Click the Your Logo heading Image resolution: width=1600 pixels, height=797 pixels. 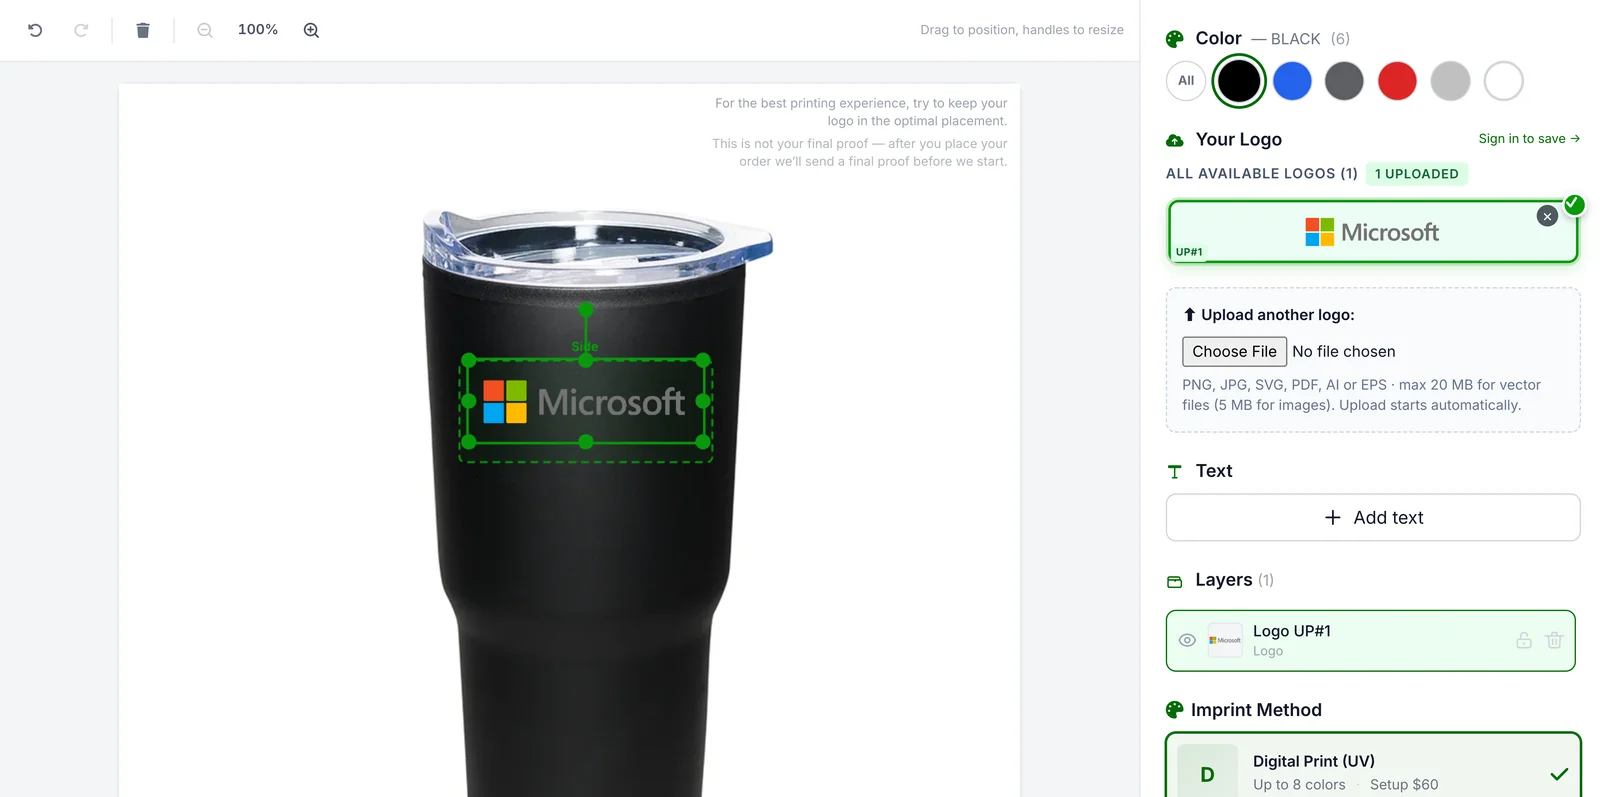pyautogui.click(x=1238, y=140)
